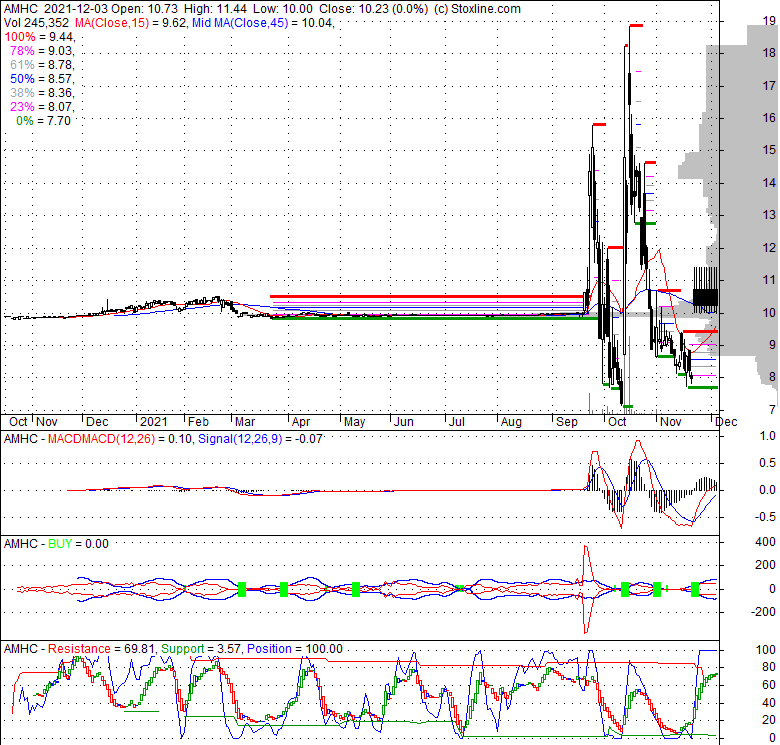
Task: Click the first green buy signal marker near March
Action: click(x=242, y=589)
